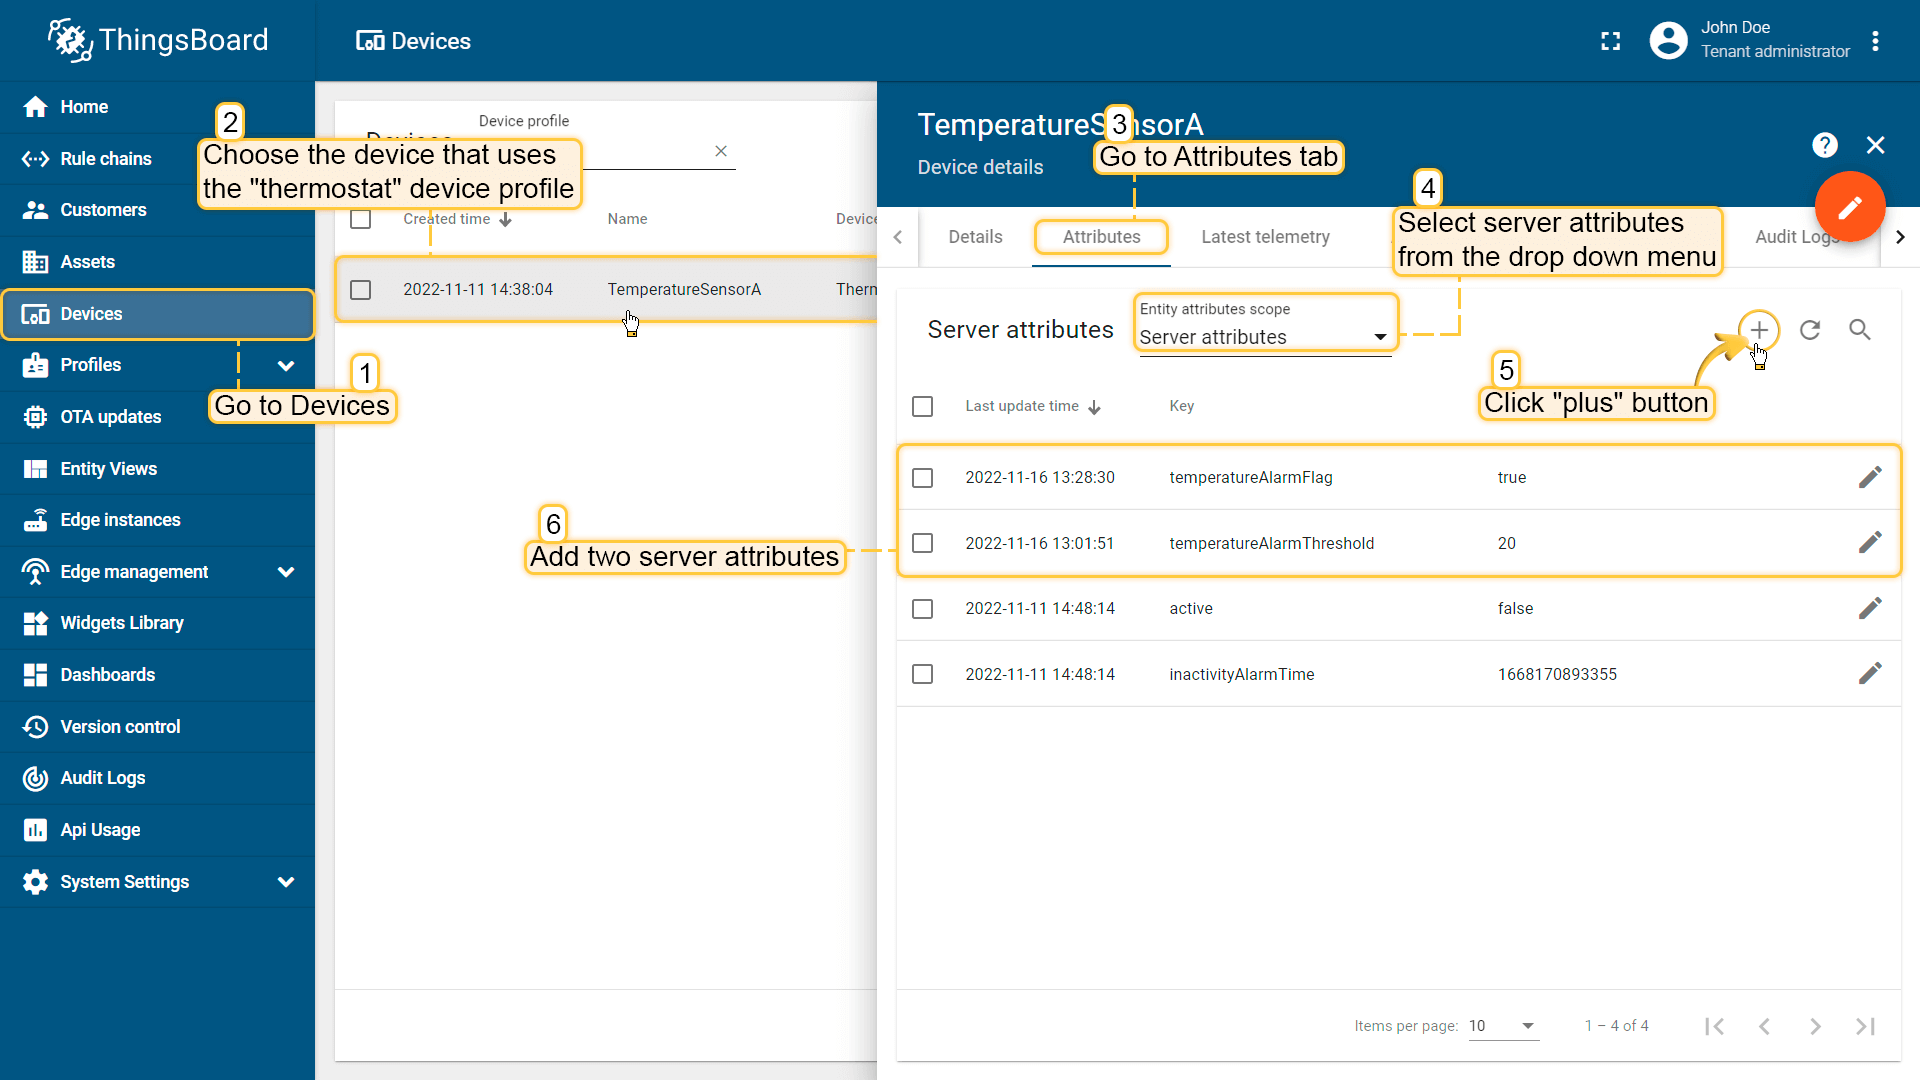The image size is (1920, 1080).
Task: Open items per page dropdown
Action: point(1503,1026)
